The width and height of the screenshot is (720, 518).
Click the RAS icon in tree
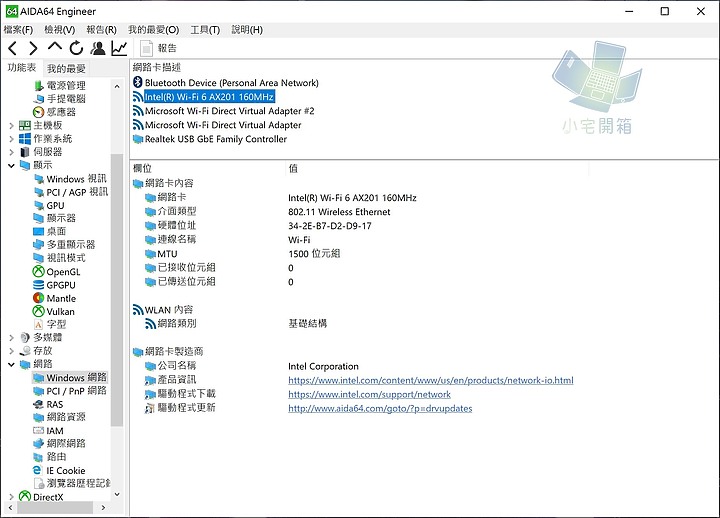39,404
